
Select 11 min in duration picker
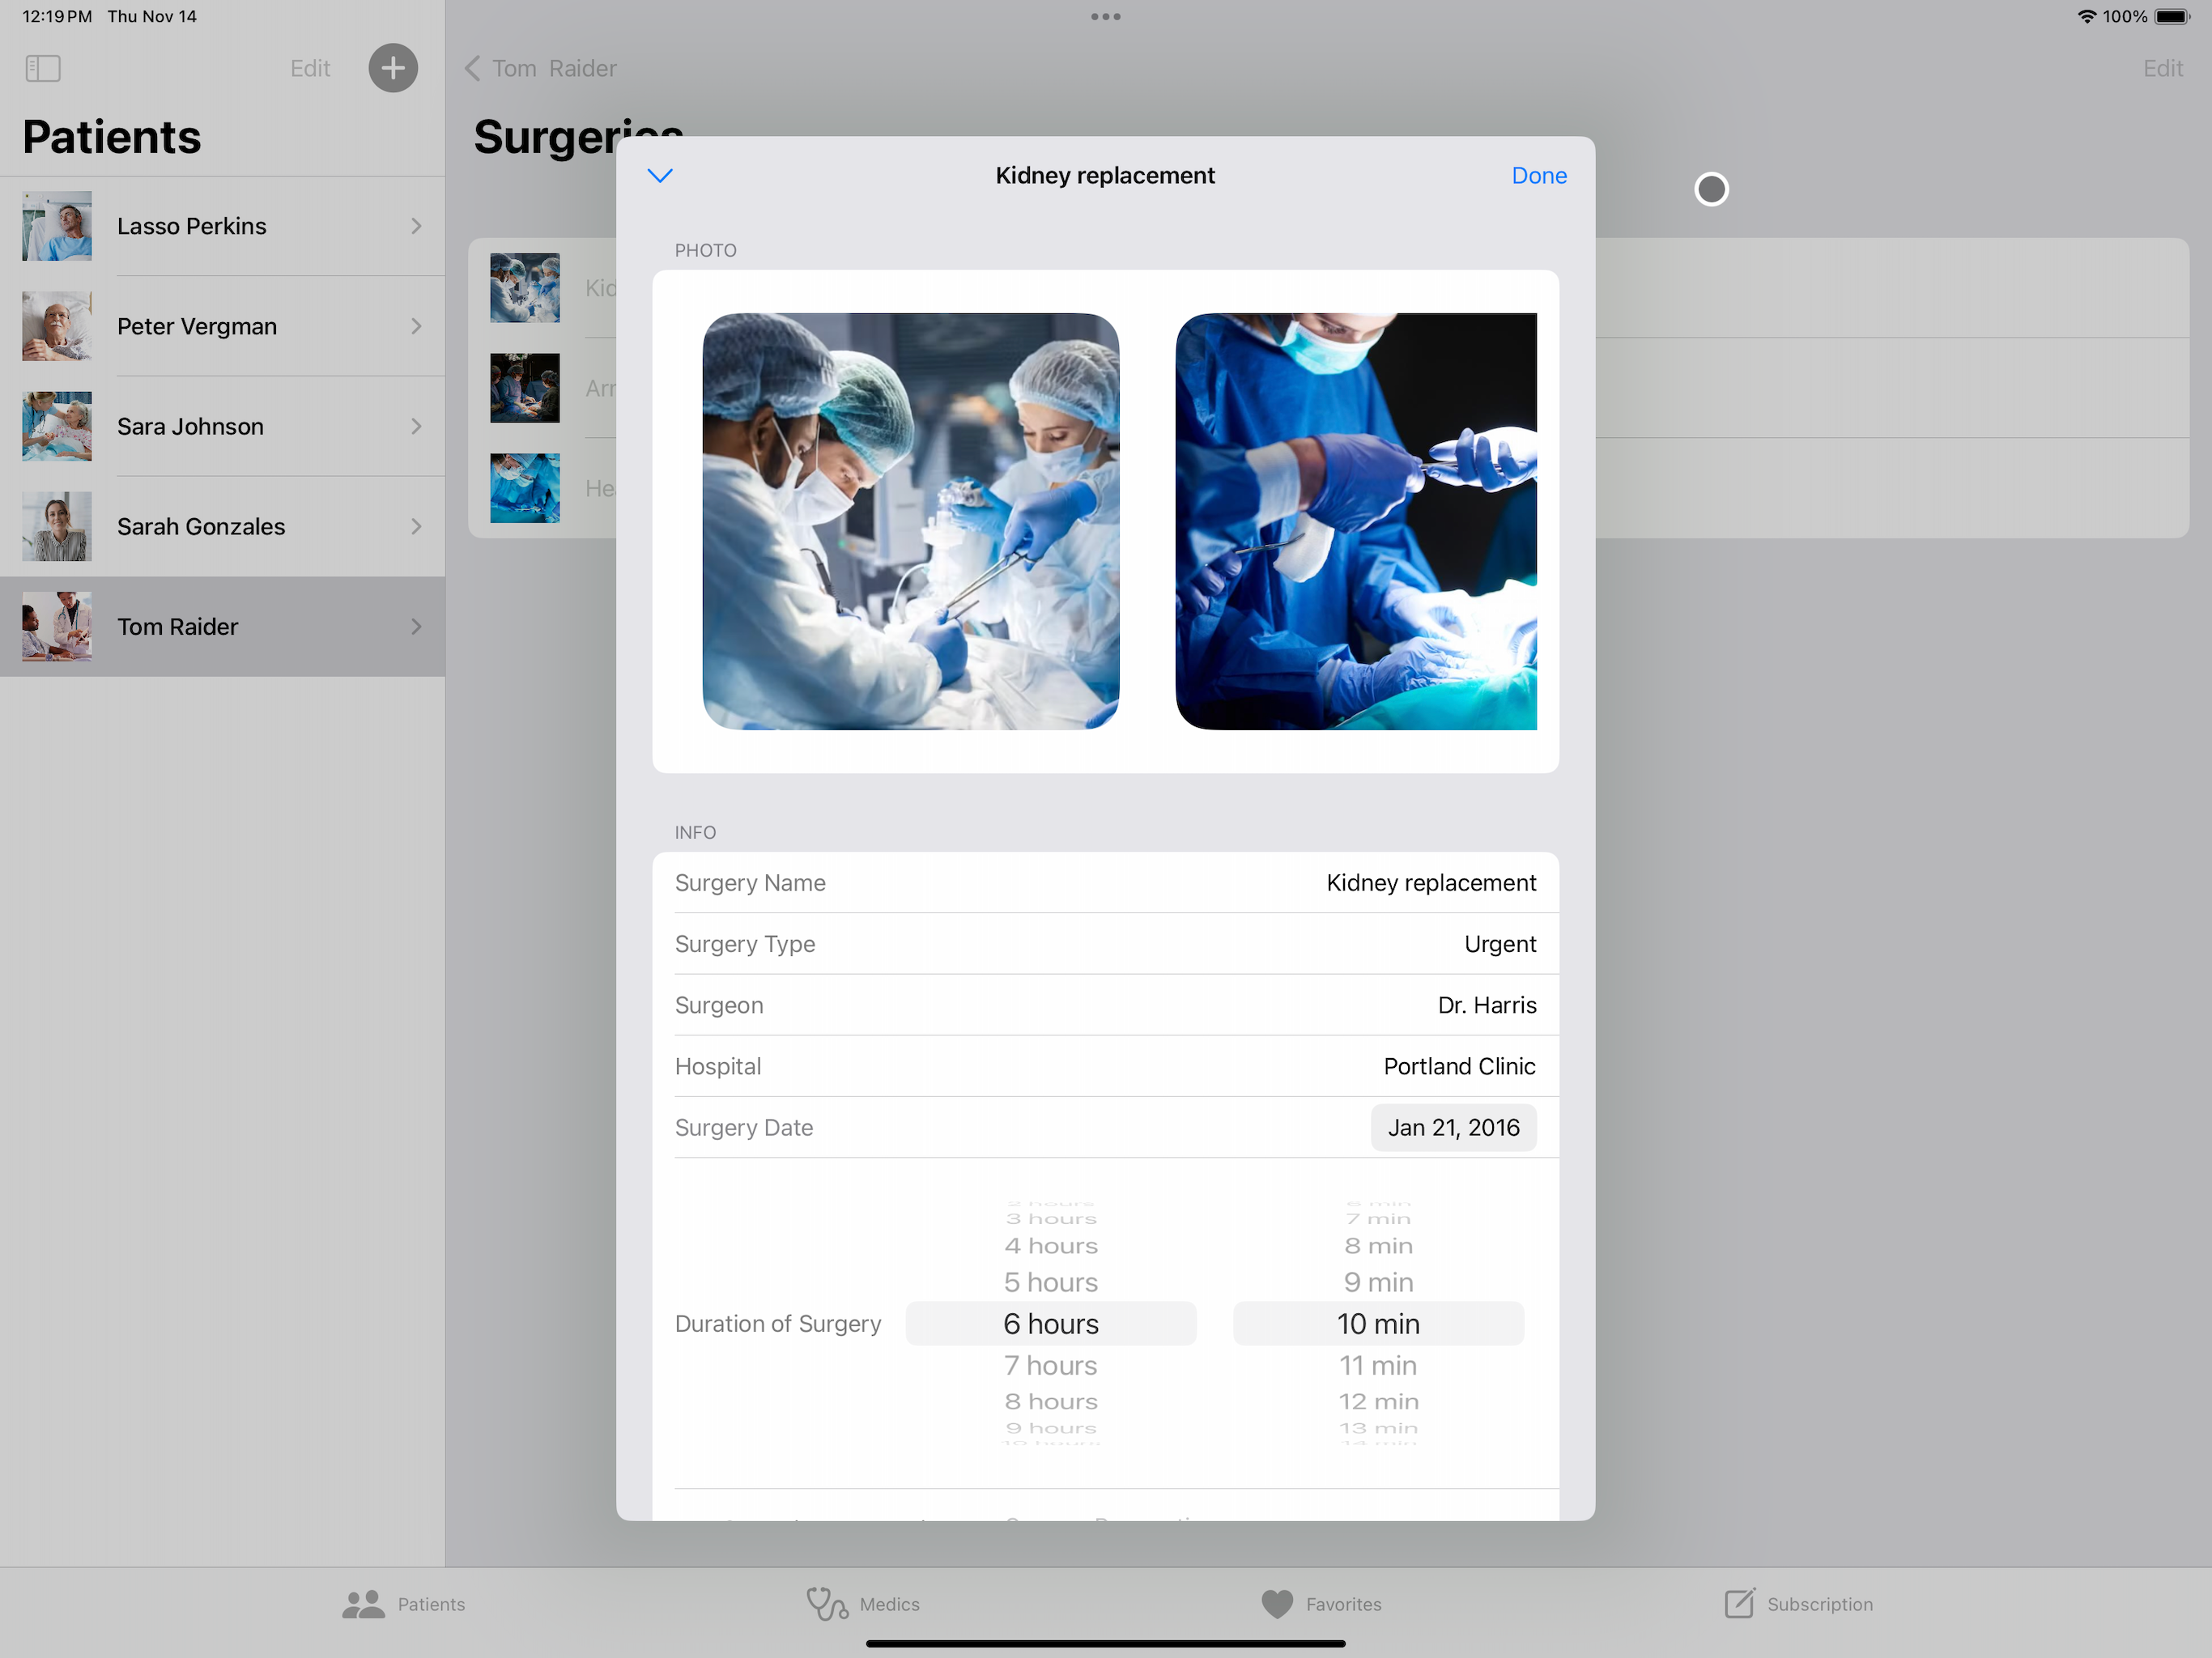(1378, 1365)
